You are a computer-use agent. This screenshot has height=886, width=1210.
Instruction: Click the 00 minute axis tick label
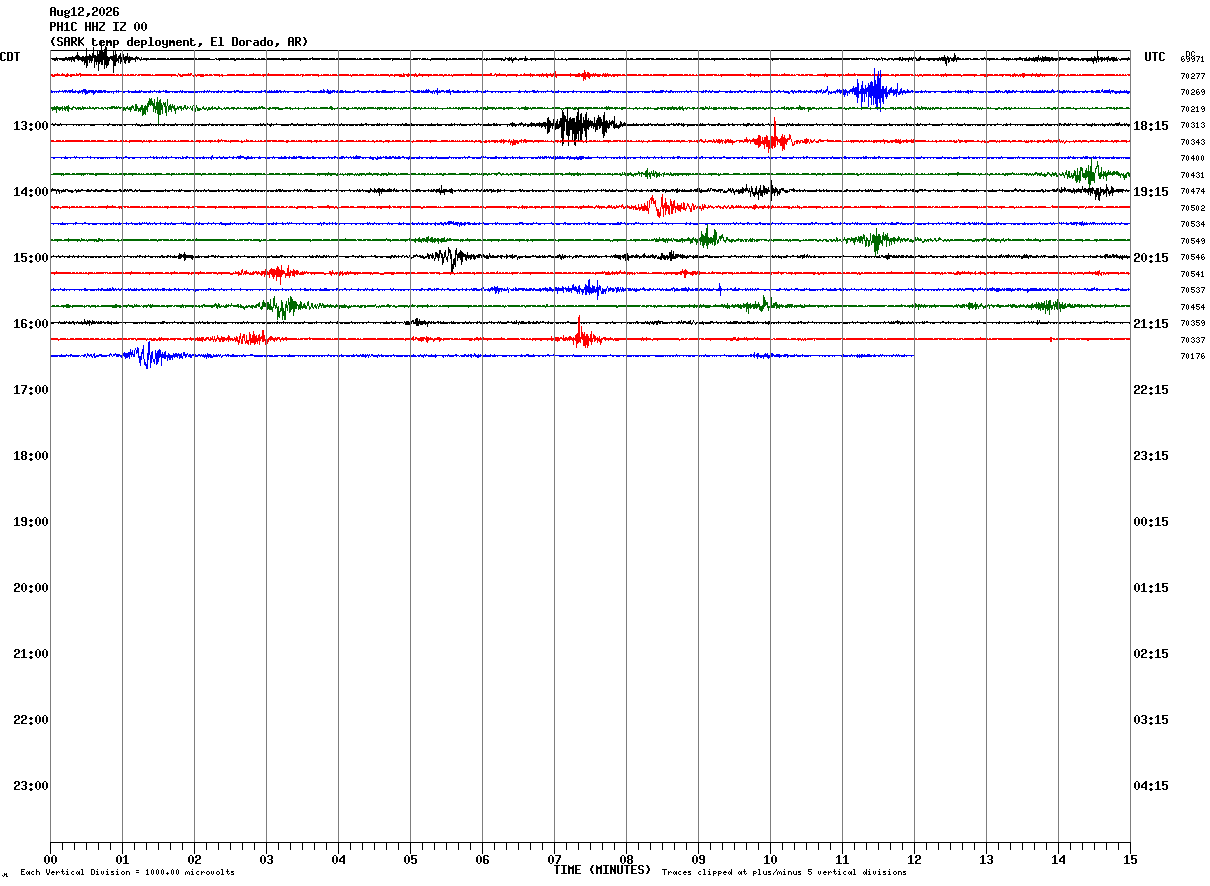pos(50,859)
